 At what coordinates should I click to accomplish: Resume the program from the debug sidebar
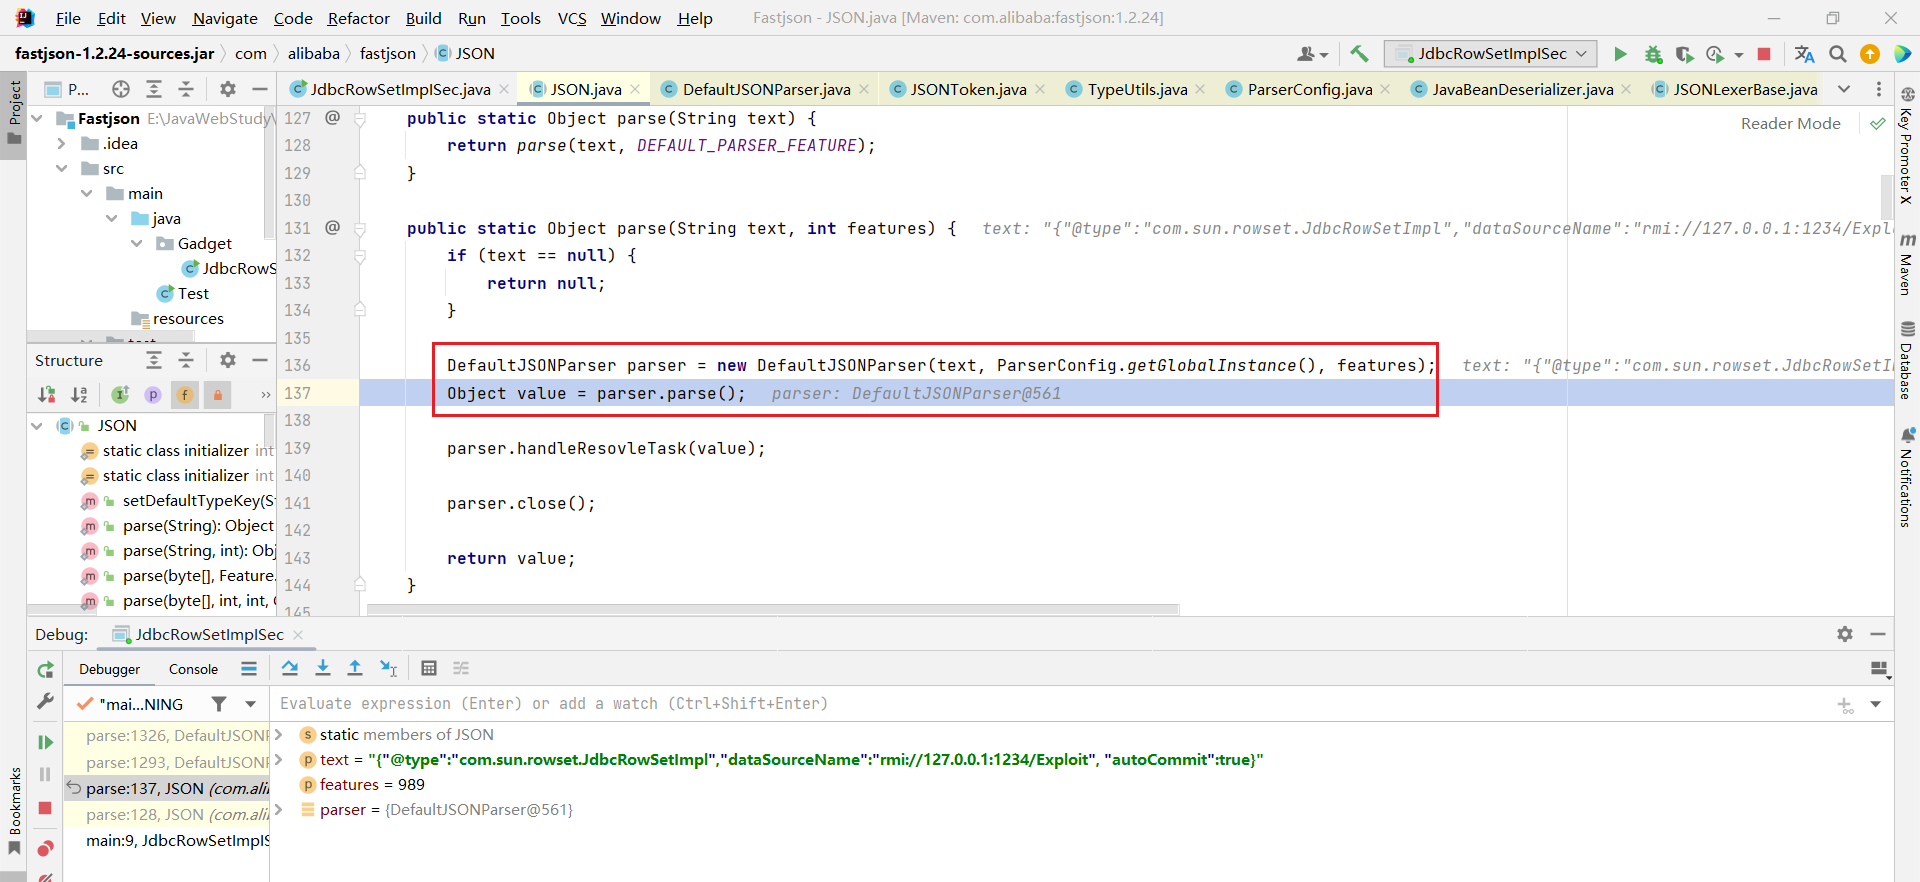45,742
